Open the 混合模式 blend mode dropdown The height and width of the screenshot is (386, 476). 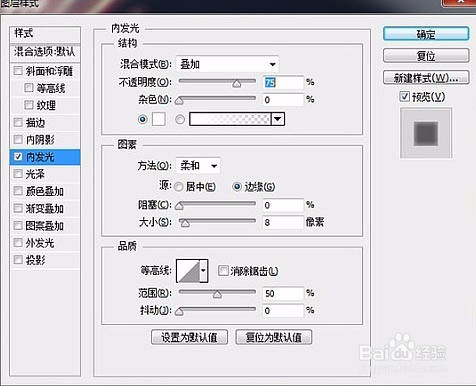227,64
